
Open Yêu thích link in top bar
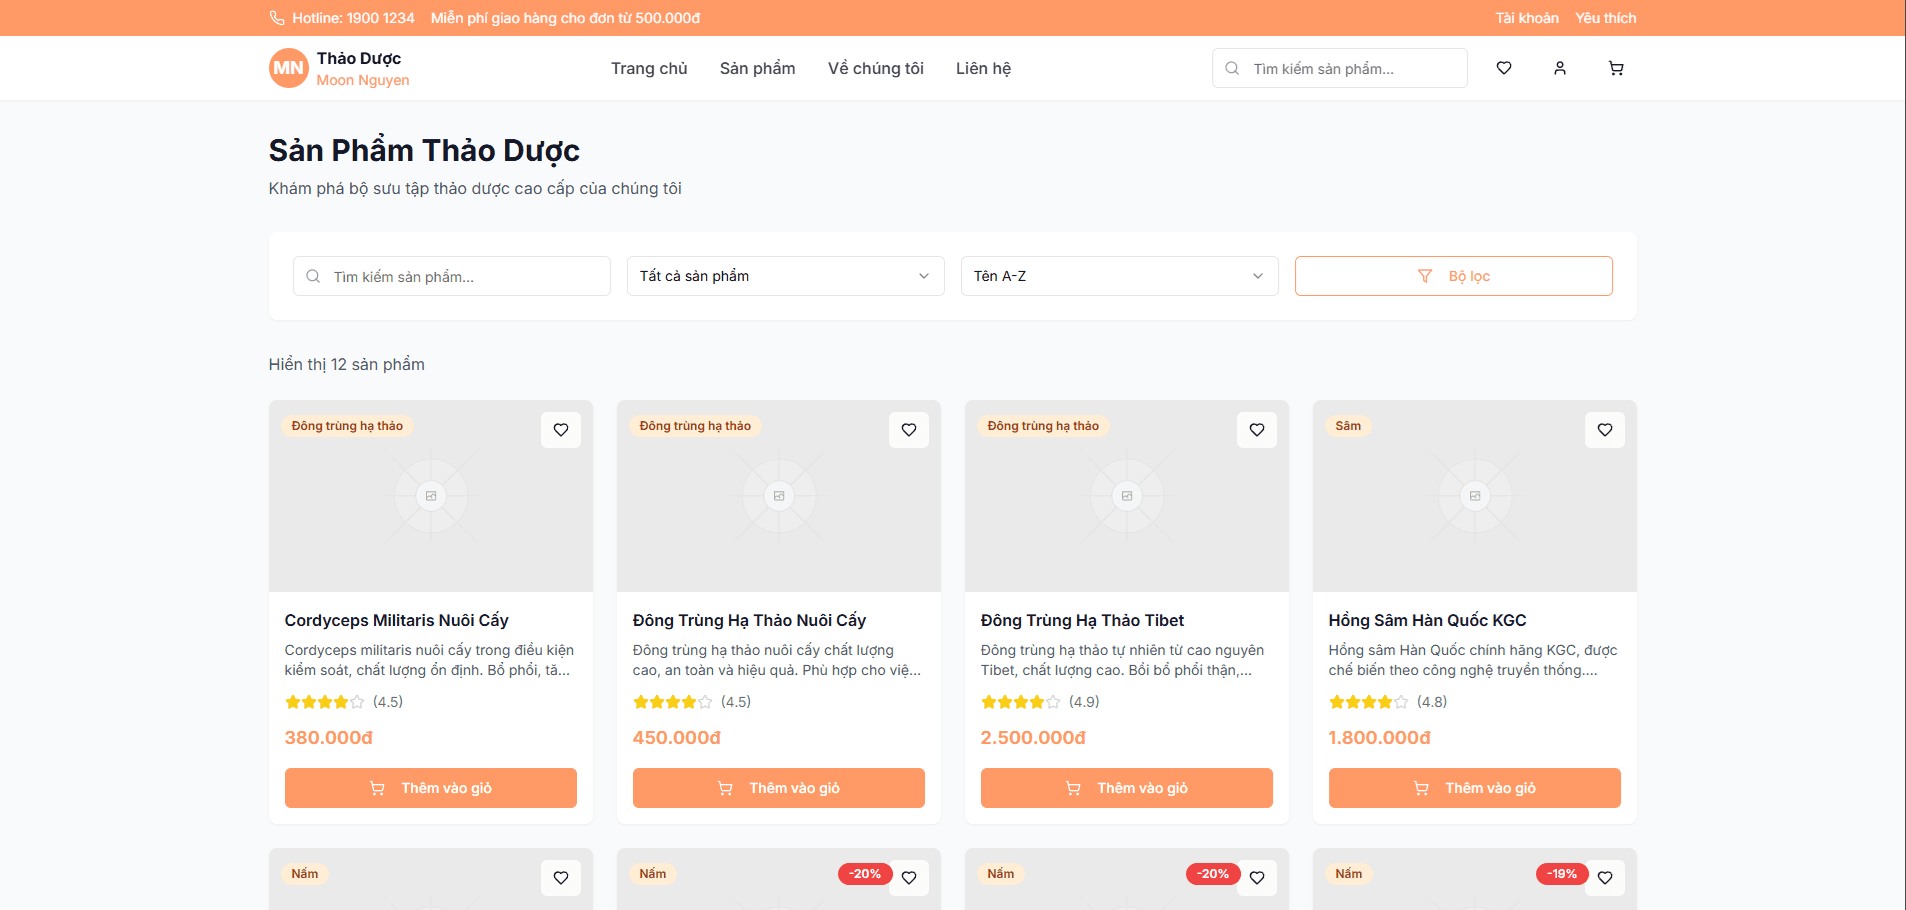click(1606, 18)
